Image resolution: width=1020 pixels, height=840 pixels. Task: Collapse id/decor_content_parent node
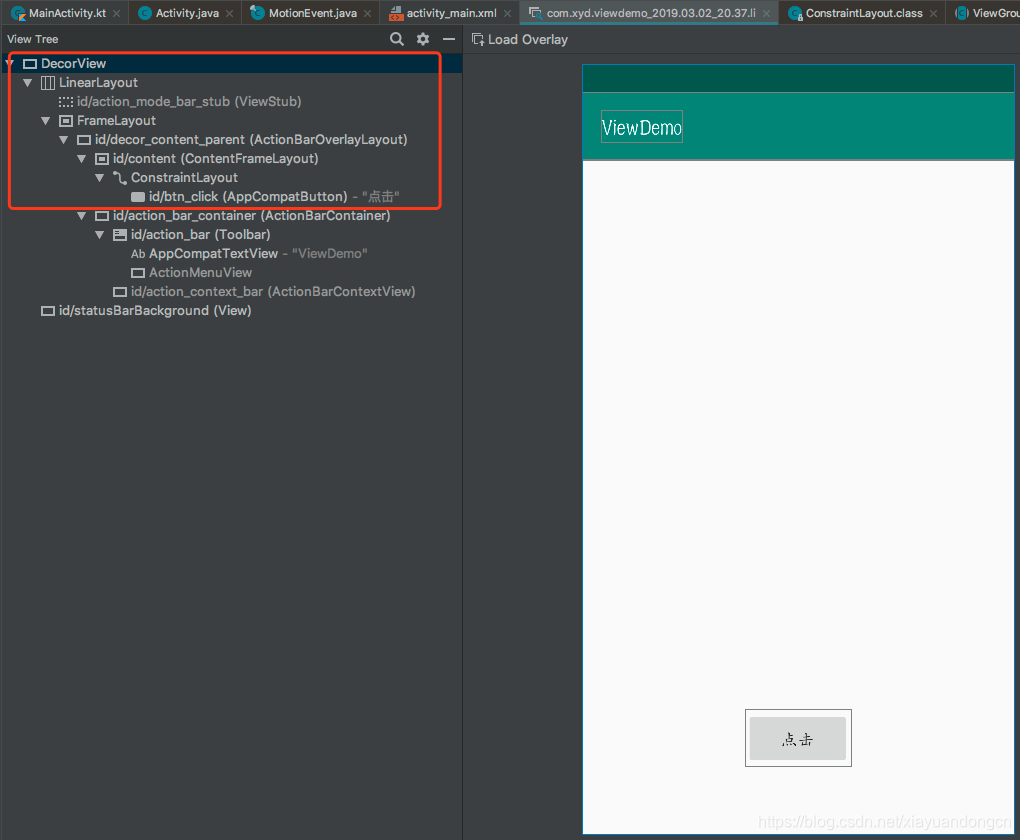(64, 140)
